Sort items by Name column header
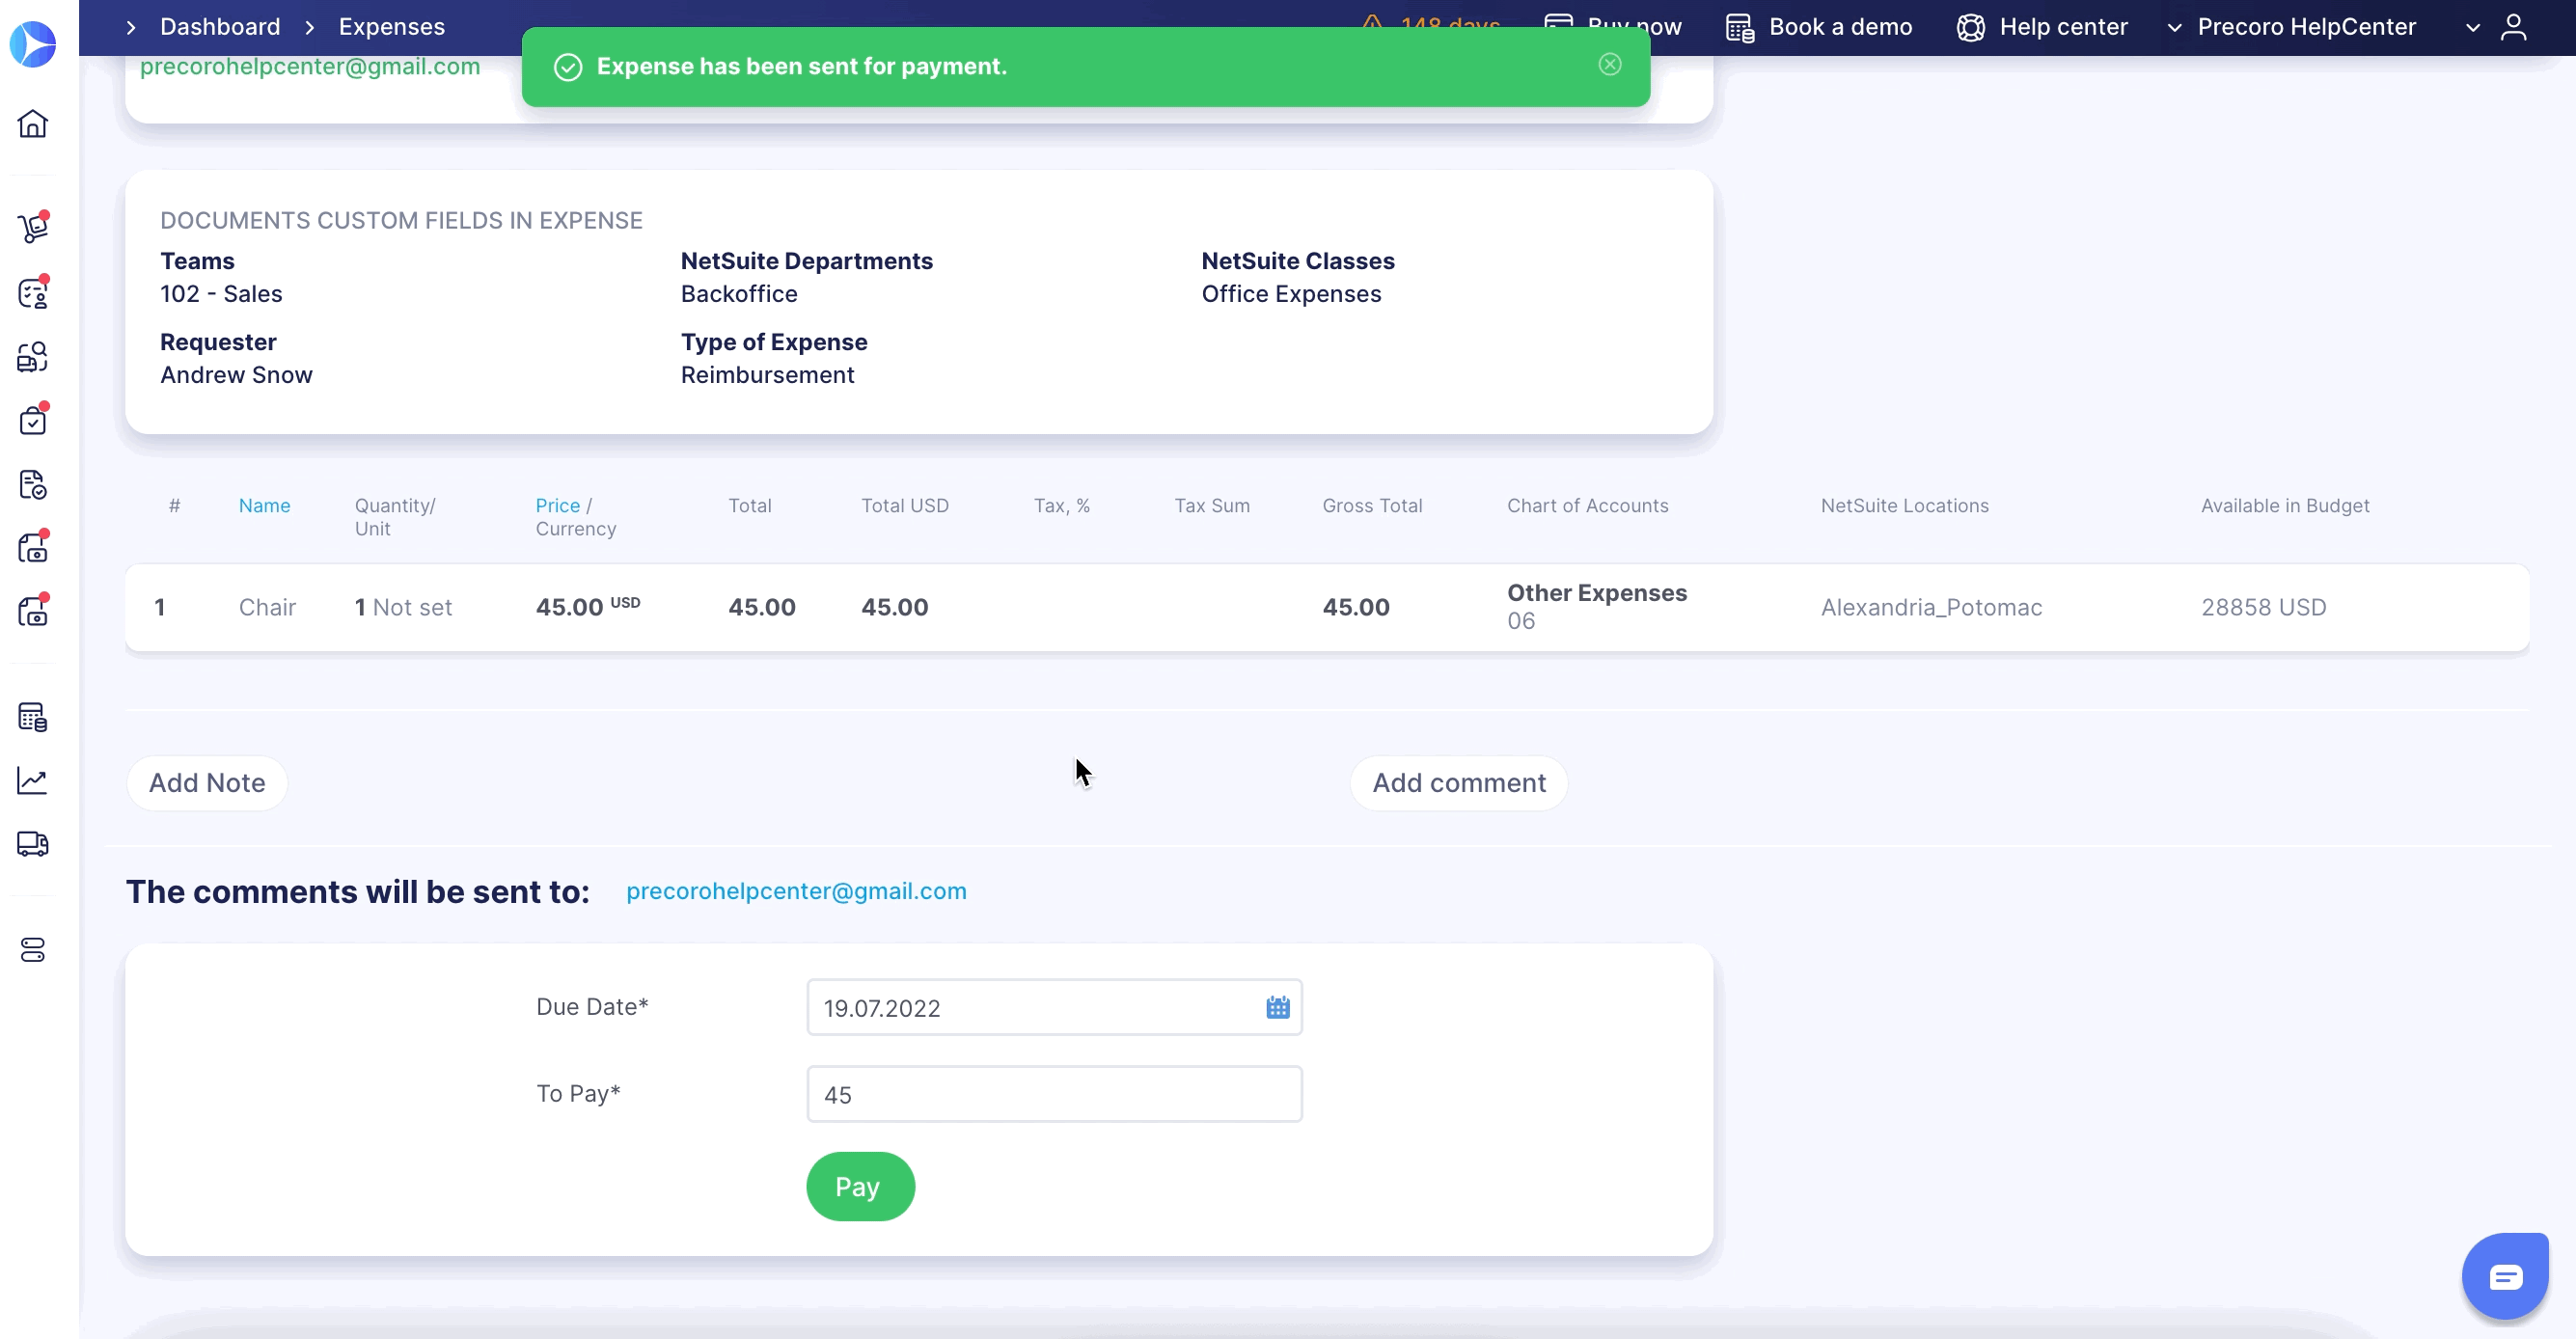Screen dimensions: 2576x1339 (264, 506)
